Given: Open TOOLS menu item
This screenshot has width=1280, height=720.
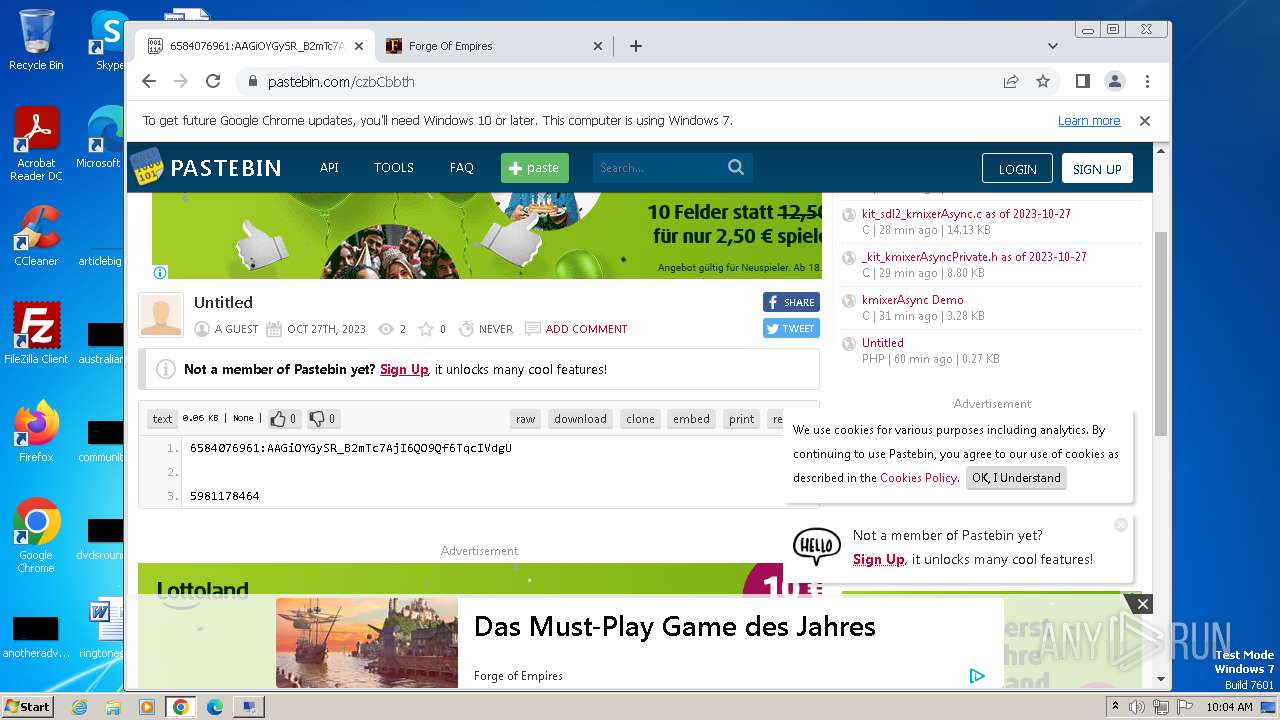Looking at the screenshot, I should (x=394, y=168).
